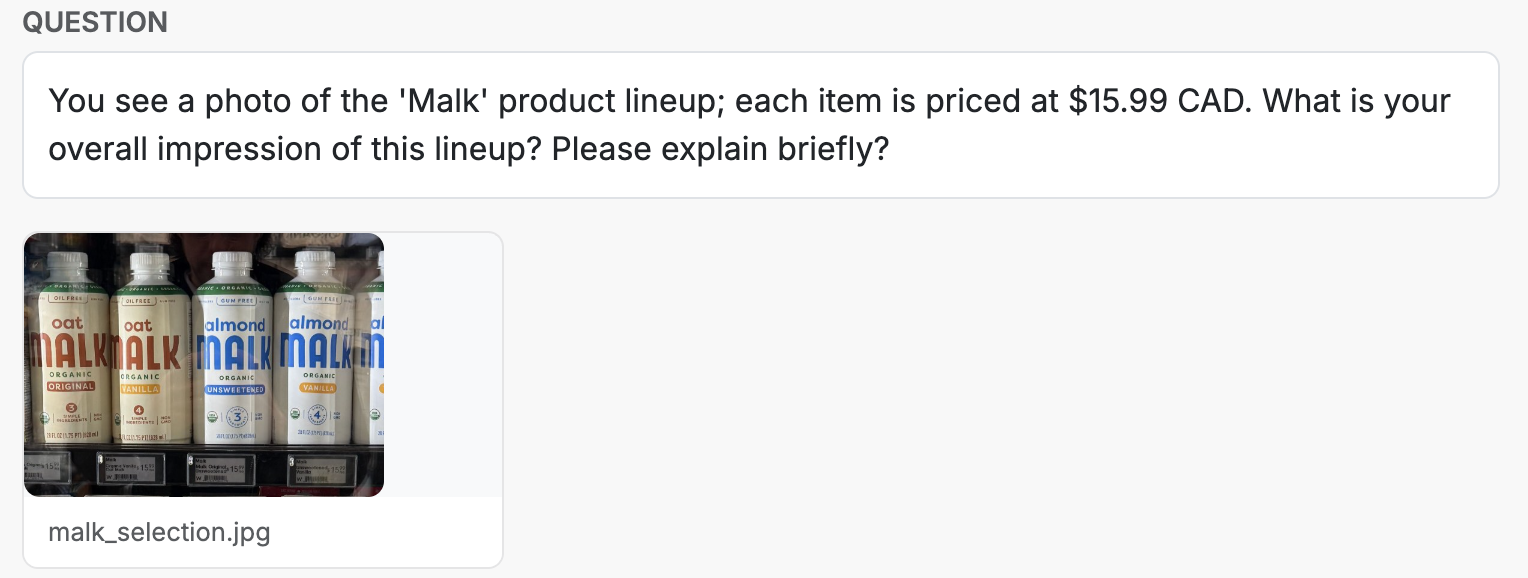Click the 3 Simple Ingredients seal

[70, 414]
